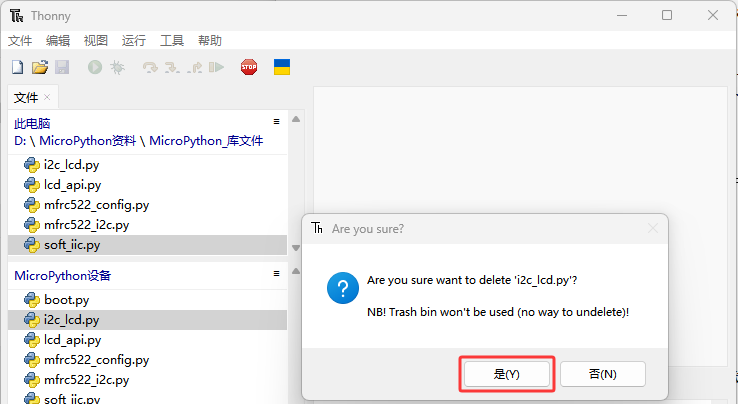The width and height of the screenshot is (738, 404).
Task: Select mfrc522_config.py on MicroPython device
Action: coord(147,360)
